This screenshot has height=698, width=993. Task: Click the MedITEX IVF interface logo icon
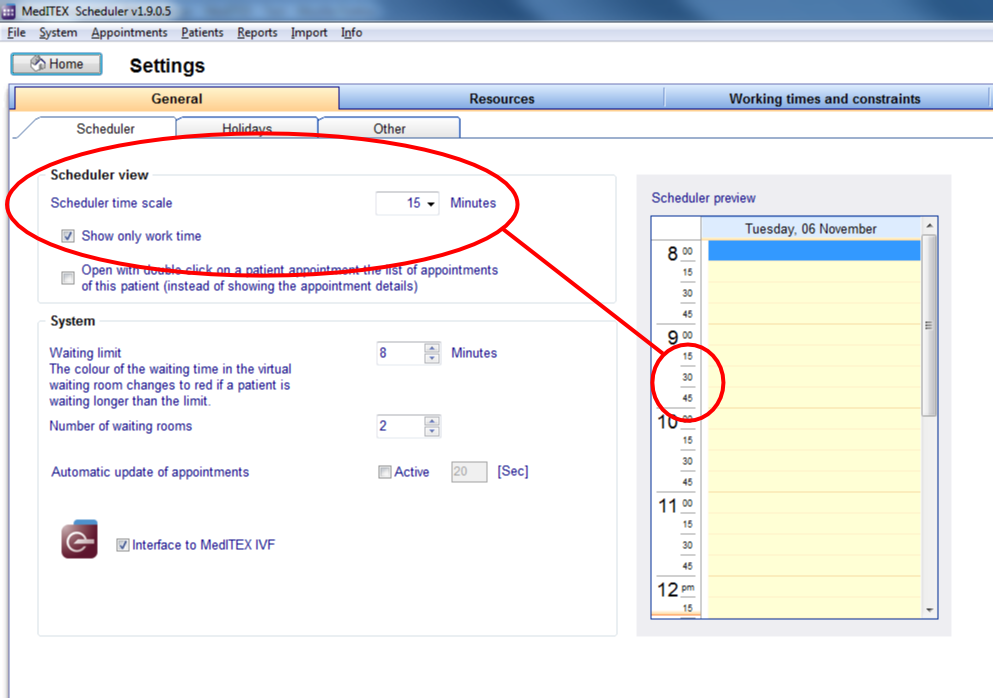click(x=79, y=540)
